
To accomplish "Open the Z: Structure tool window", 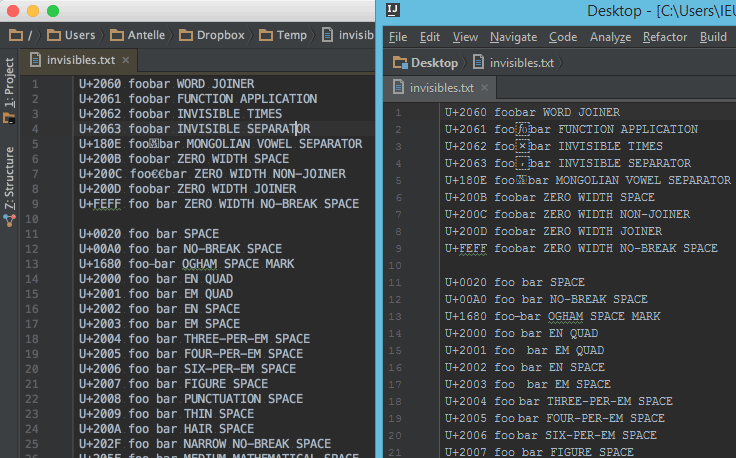I will tap(10, 178).
